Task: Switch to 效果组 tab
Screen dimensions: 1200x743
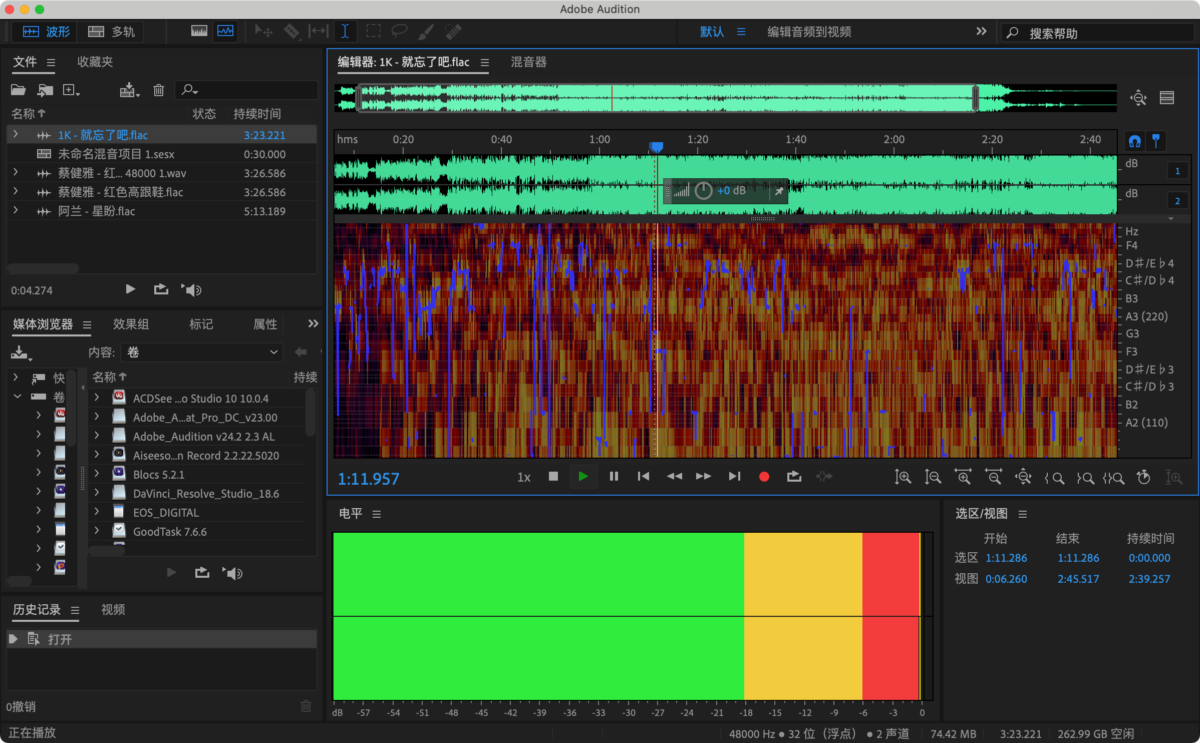Action: pyautogui.click(x=131, y=324)
